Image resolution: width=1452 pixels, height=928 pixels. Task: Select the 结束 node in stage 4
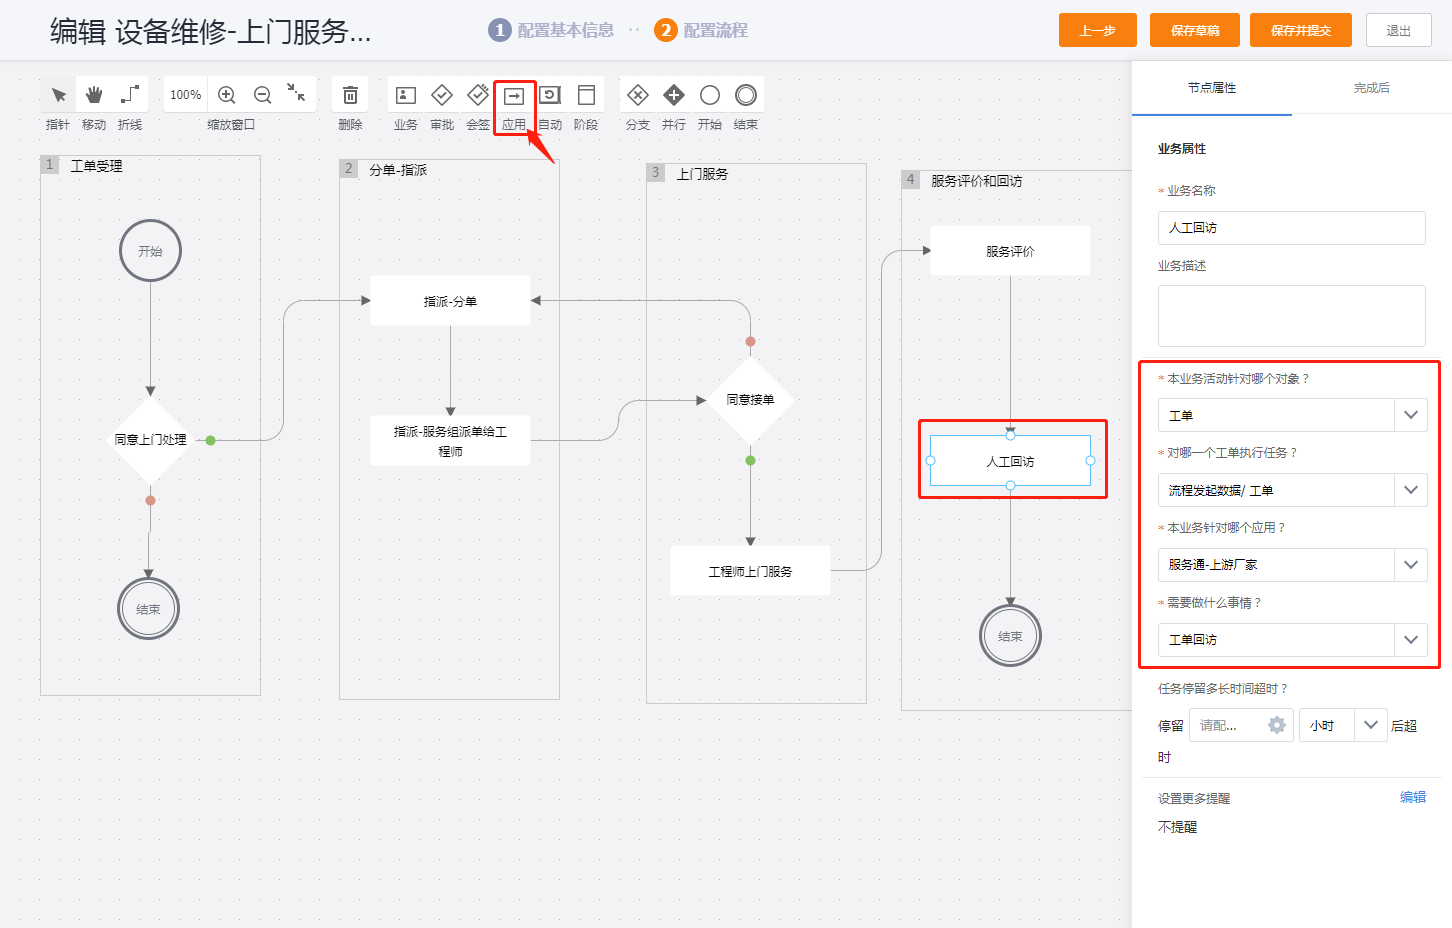click(x=1010, y=636)
